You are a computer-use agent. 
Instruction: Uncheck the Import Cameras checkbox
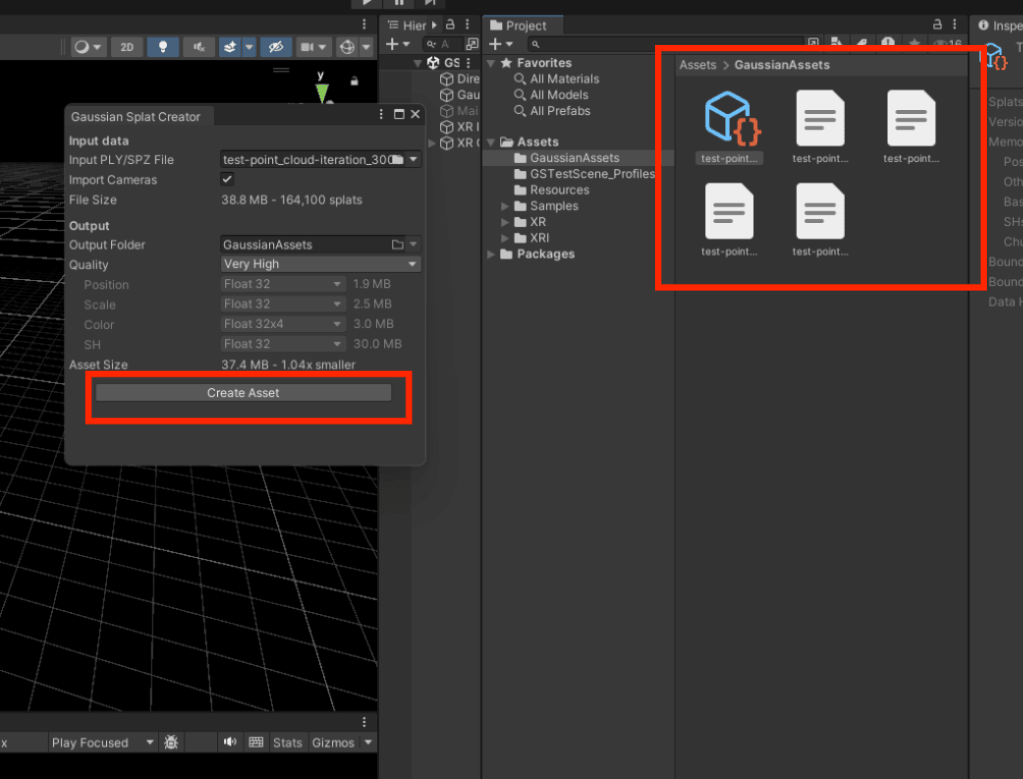227,180
